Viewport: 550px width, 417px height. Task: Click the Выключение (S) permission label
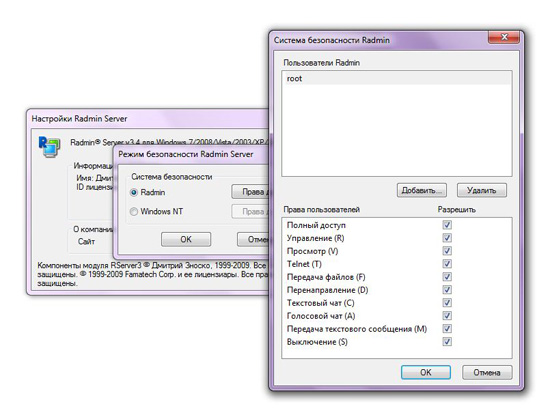click(317, 342)
